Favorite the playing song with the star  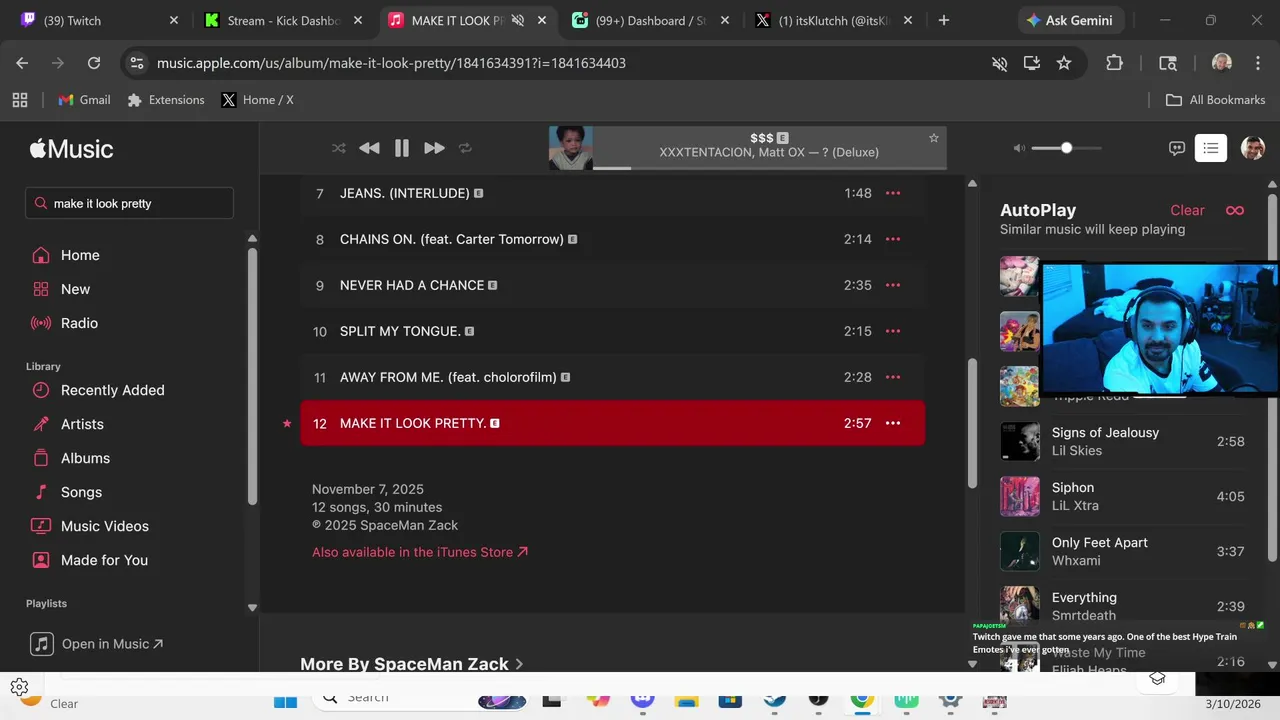click(934, 138)
